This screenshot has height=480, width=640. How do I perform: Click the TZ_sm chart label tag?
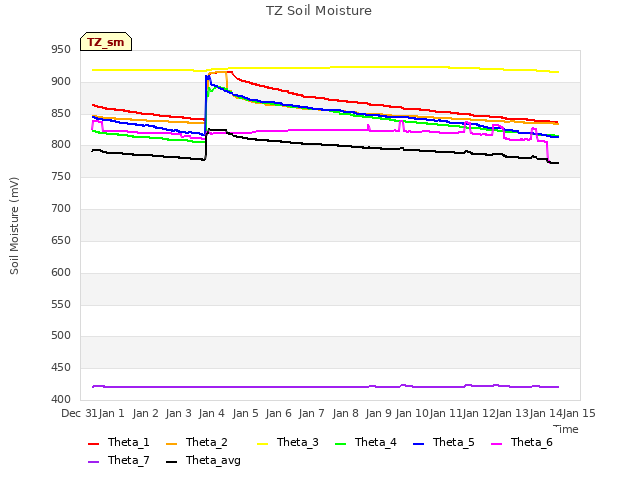(106, 42)
